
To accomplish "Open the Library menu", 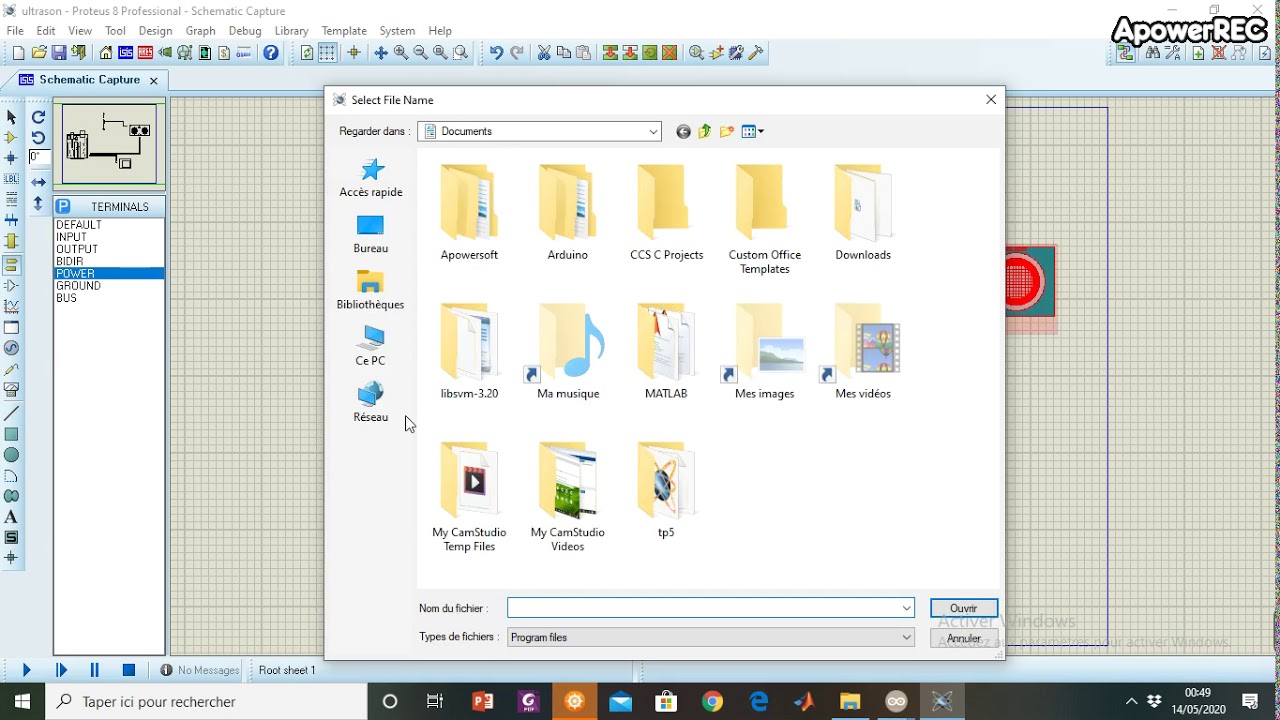I will click(x=291, y=31).
